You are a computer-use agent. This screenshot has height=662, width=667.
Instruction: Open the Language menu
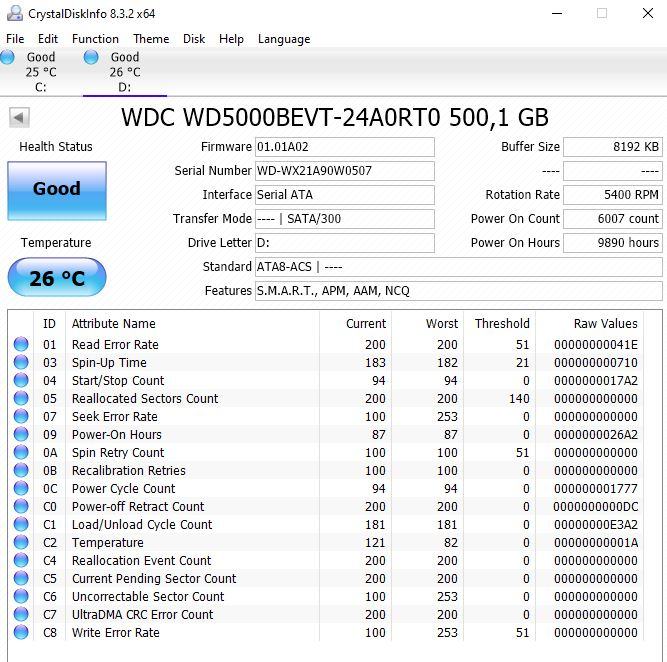click(284, 39)
